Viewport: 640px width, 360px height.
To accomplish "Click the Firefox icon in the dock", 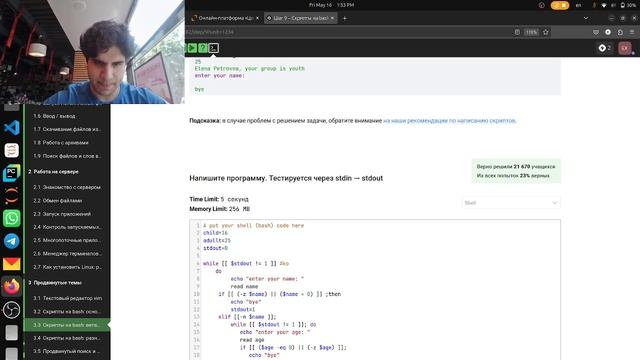I will 11,287.
